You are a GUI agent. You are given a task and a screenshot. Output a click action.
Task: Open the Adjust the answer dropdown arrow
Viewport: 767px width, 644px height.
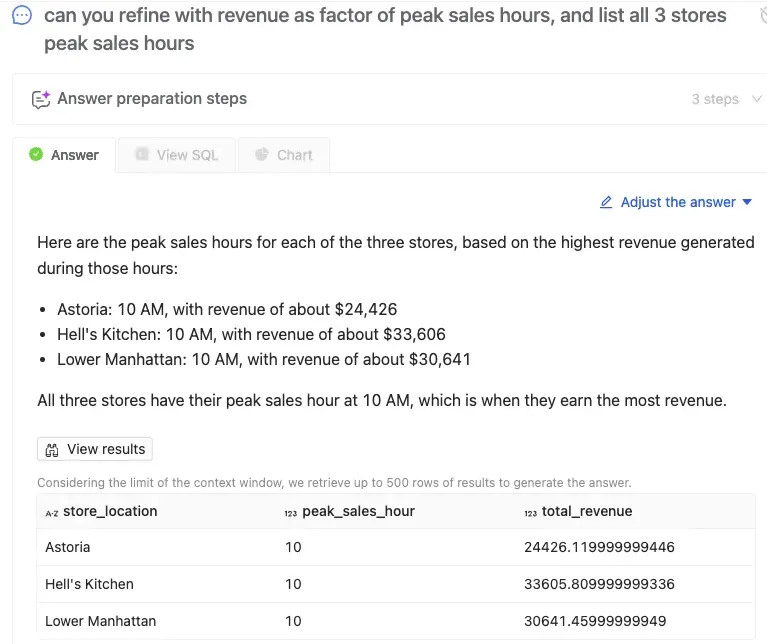(x=746, y=202)
